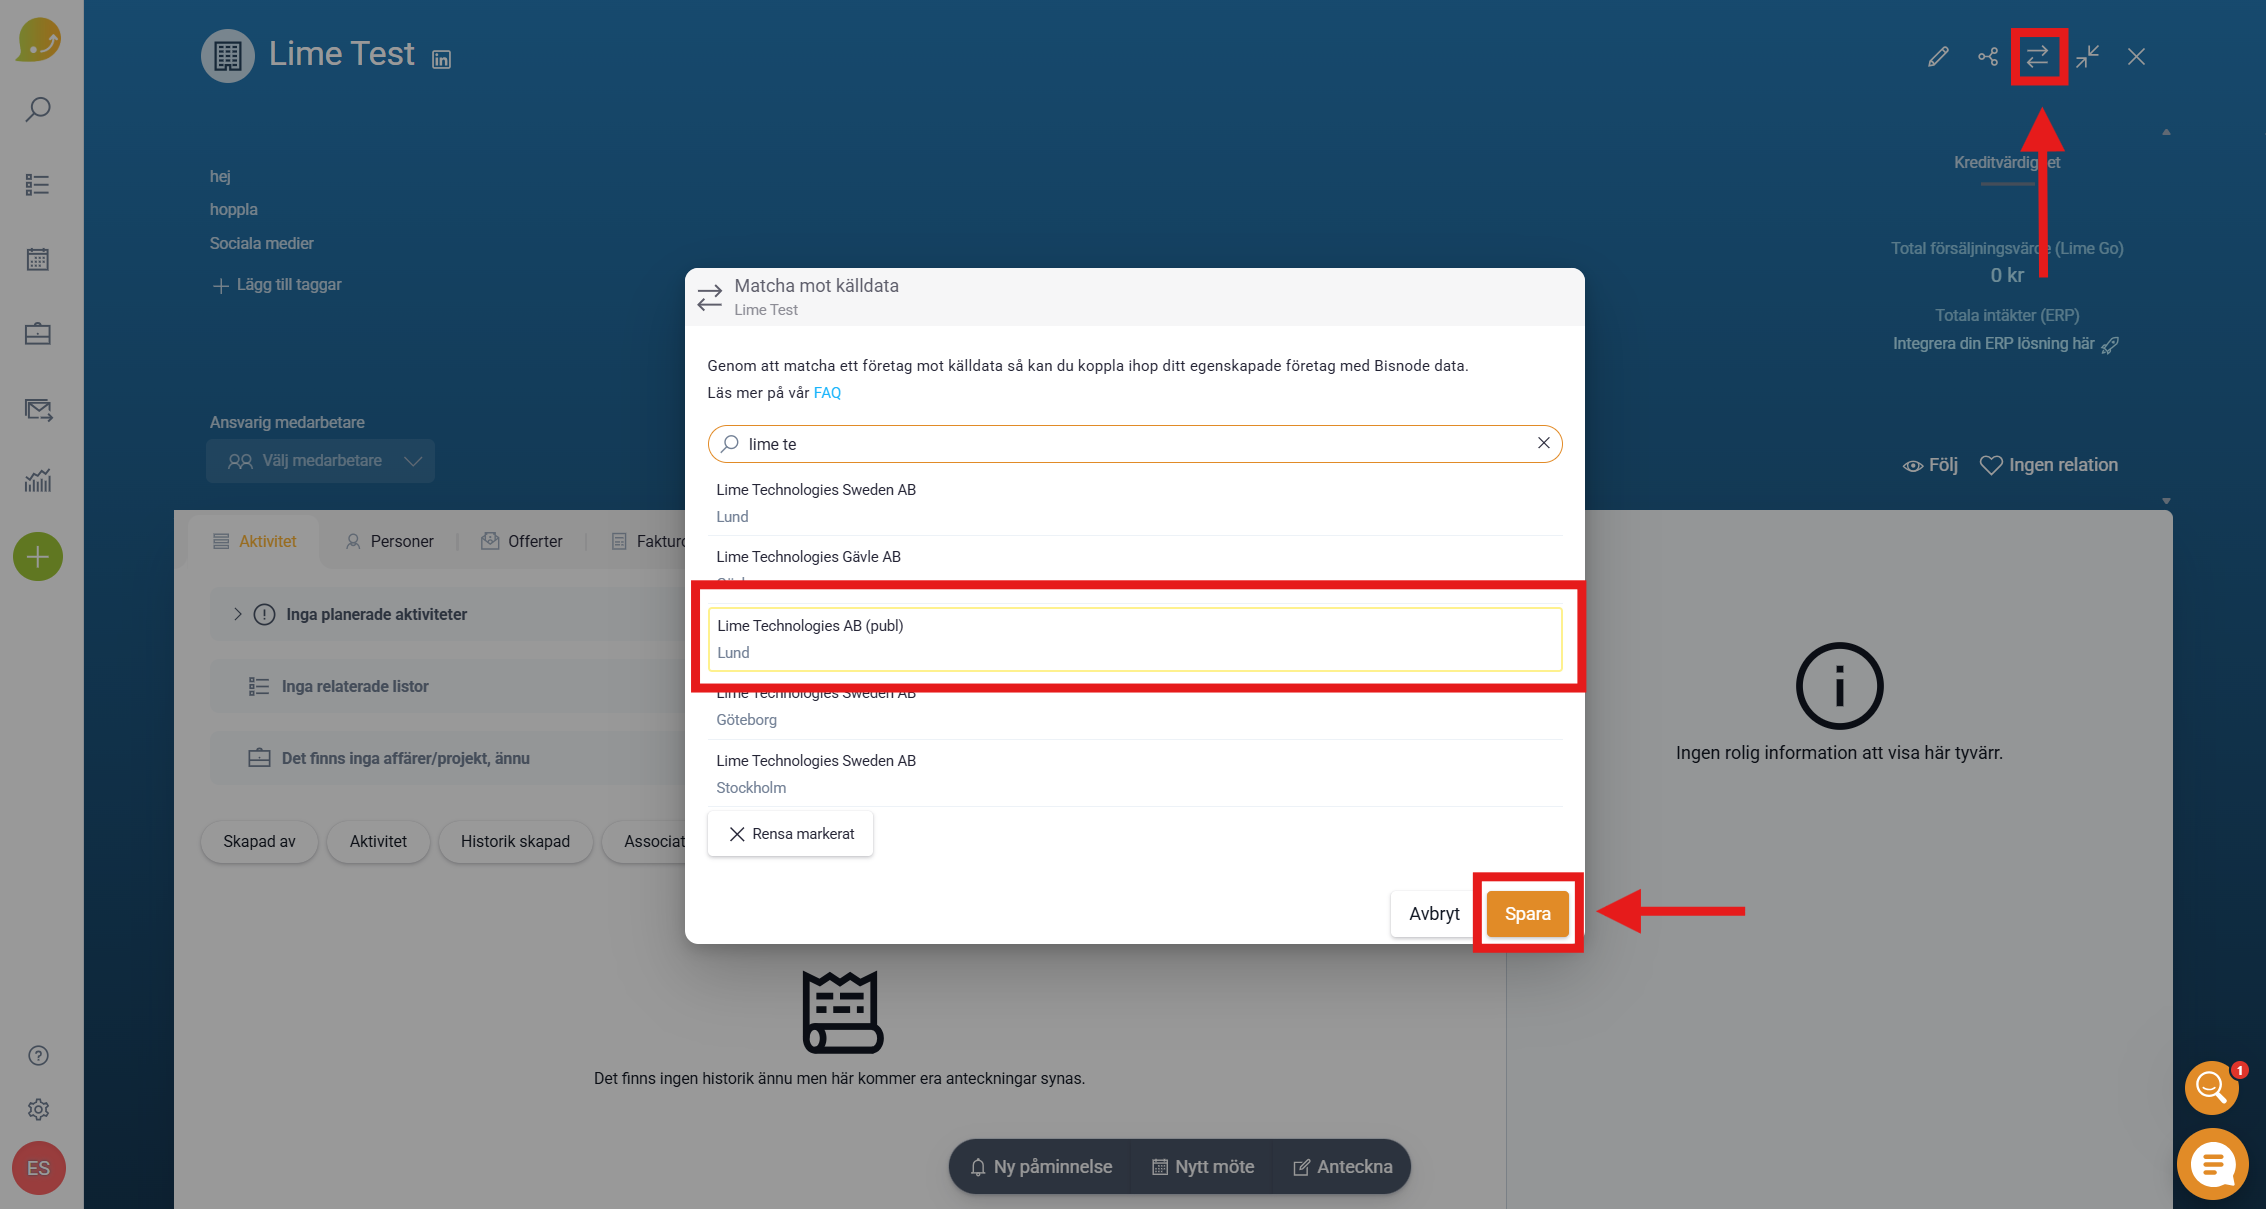Open the lists icon in left sidebar
The width and height of the screenshot is (2266, 1209).
coord(38,185)
